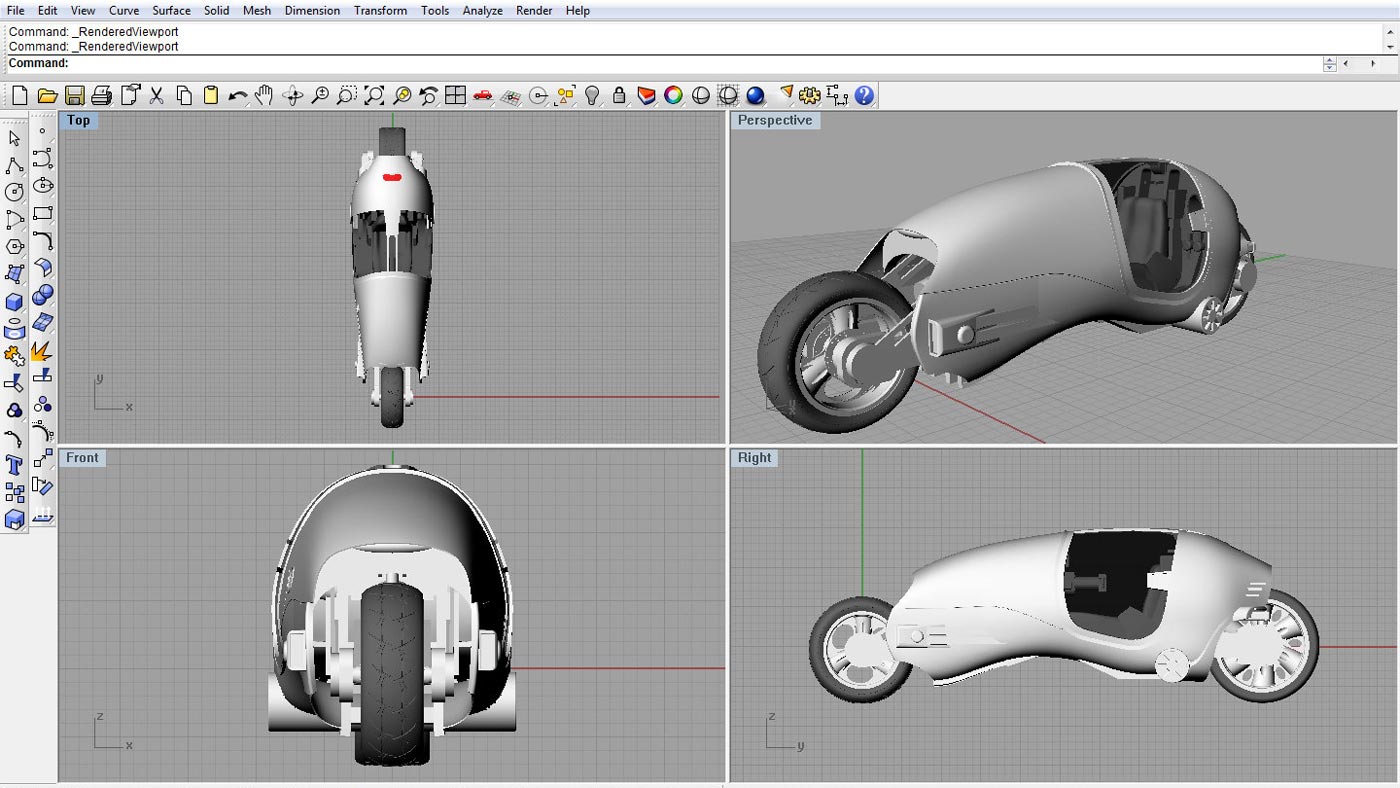Screen dimensions: 1400x788
Task: Select the Box solid tool
Action: click(x=14, y=301)
